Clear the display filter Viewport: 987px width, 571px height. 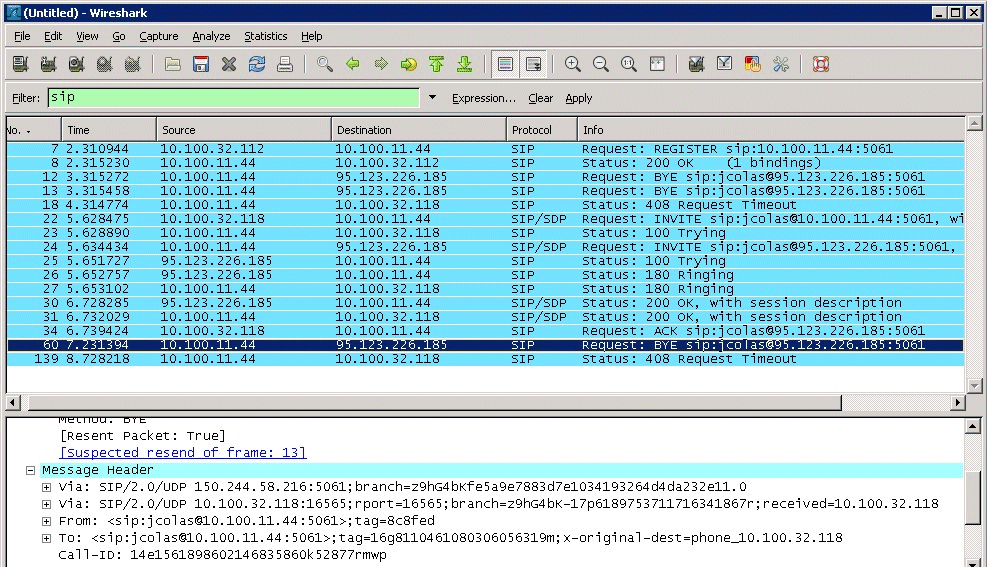coord(540,98)
